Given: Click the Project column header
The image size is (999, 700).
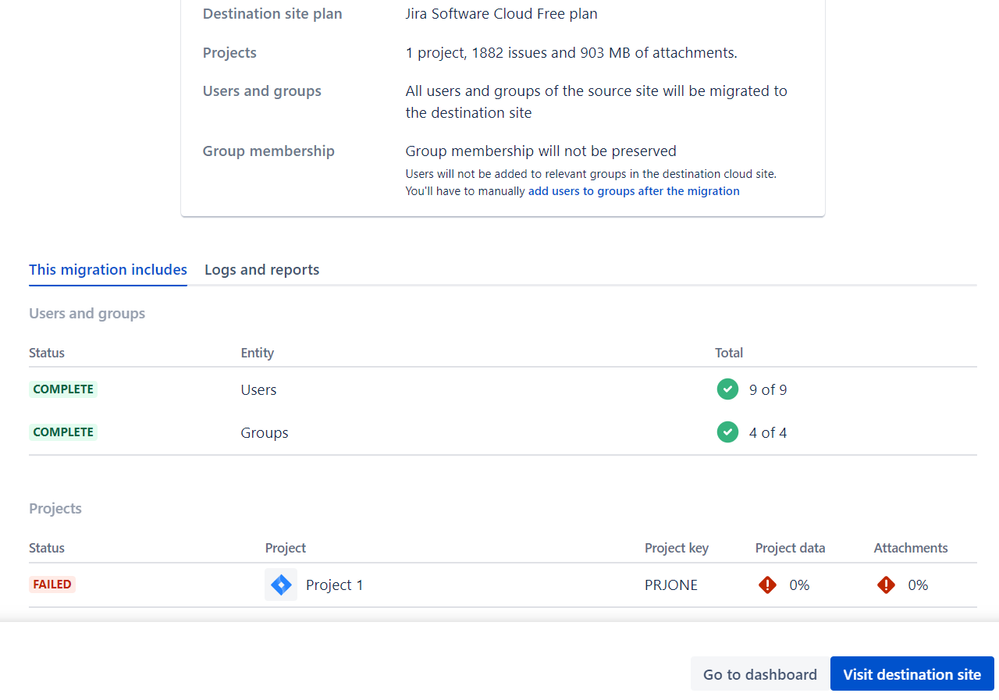Looking at the screenshot, I should [x=285, y=548].
